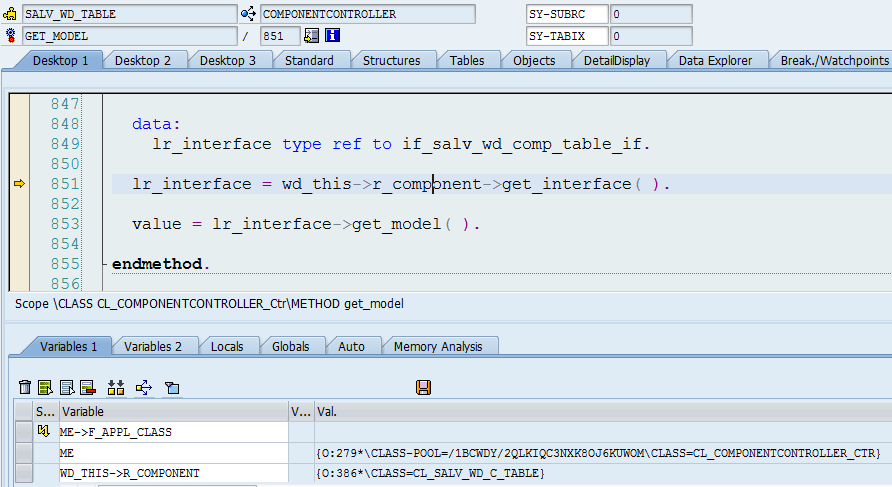Open the Locals variables tab
The width and height of the screenshot is (892, 487).
tap(227, 346)
